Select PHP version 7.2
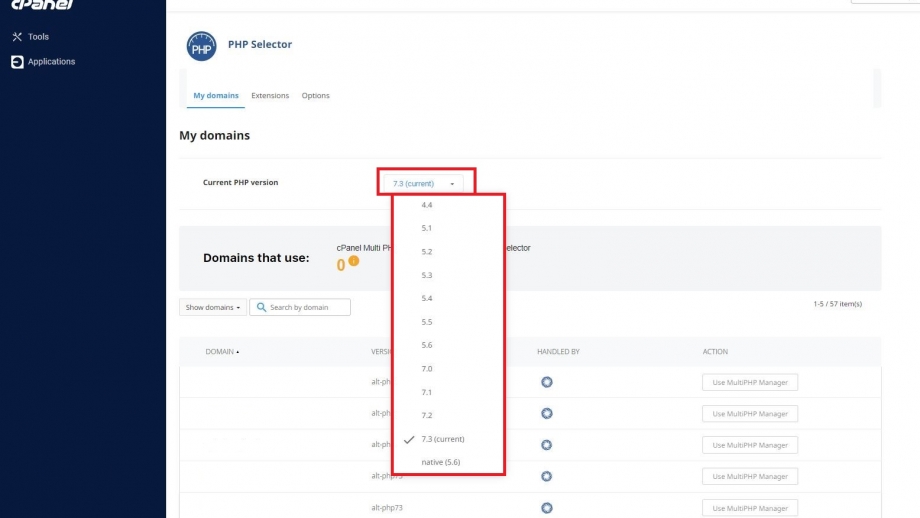 pos(427,415)
